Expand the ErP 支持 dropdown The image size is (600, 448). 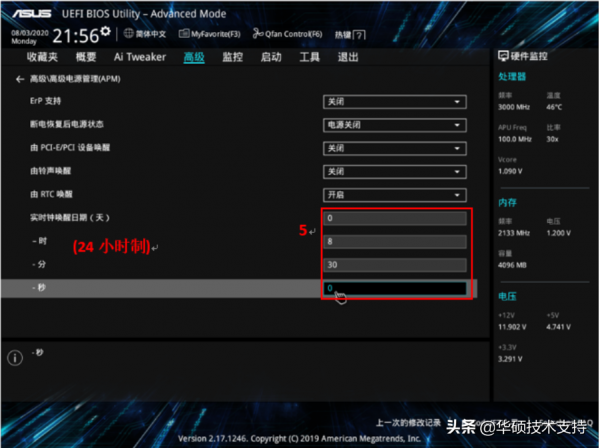tap(394, 102)
